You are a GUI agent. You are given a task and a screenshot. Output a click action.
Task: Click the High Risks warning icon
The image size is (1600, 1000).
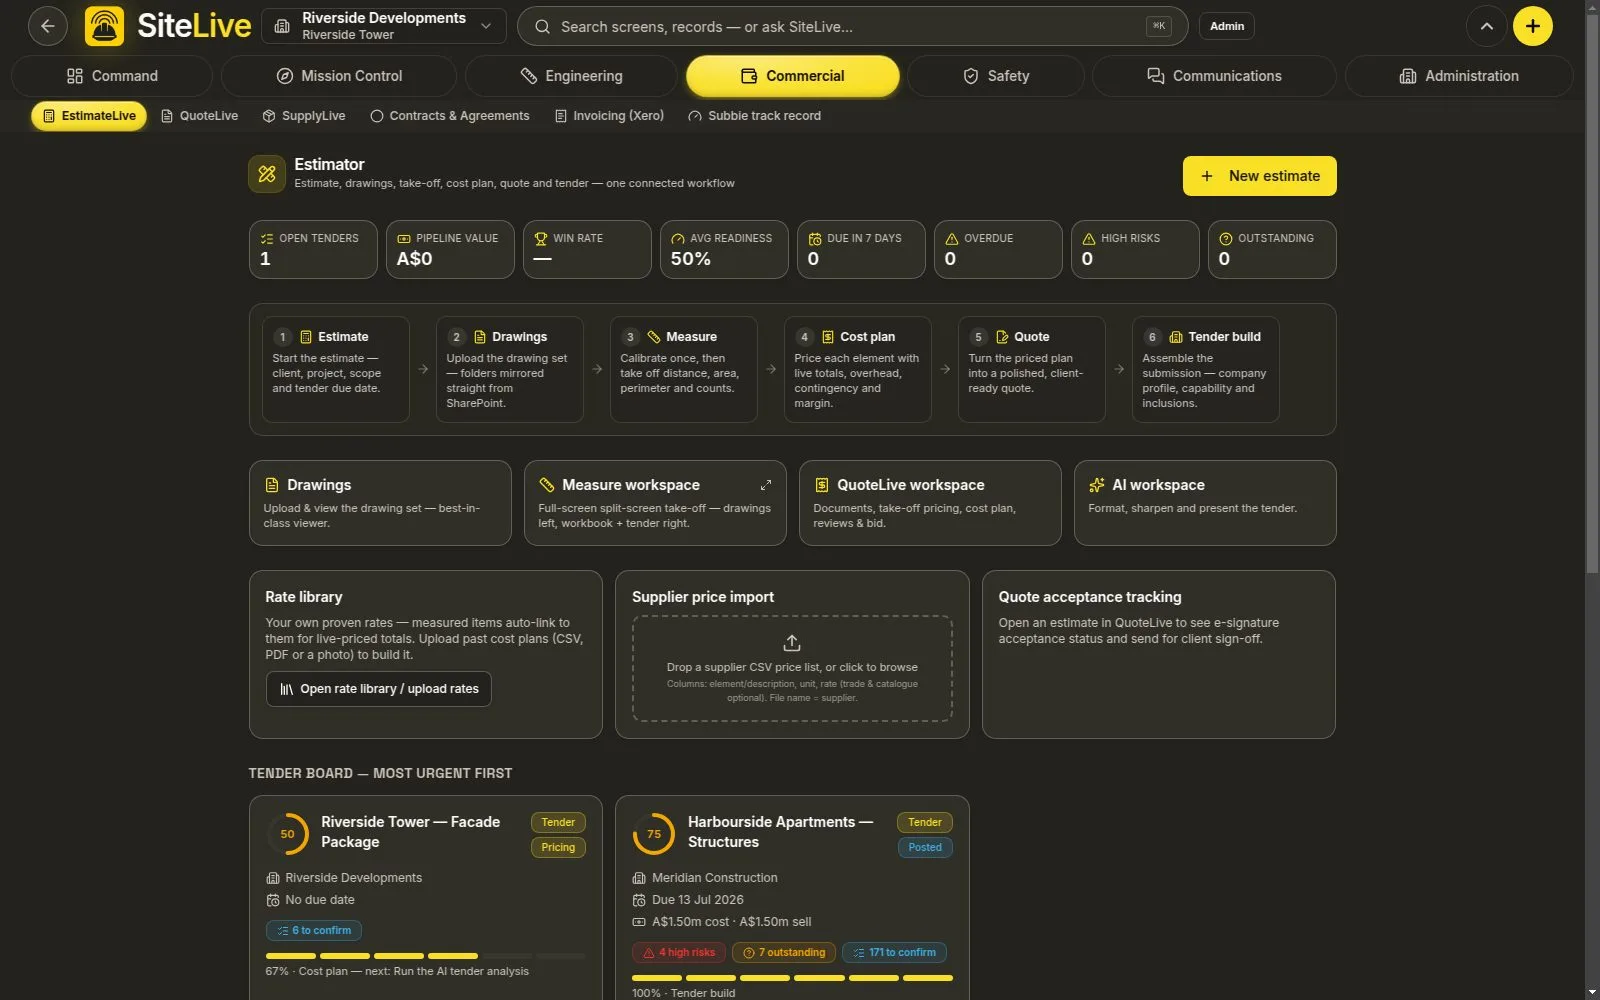[1089, 239]
